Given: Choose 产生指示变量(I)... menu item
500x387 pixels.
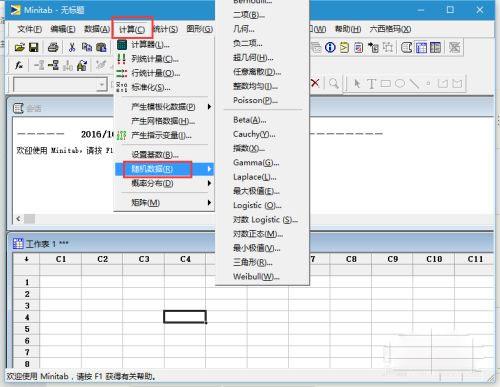Looking at the screenshot, I should (x=164, y=135).
